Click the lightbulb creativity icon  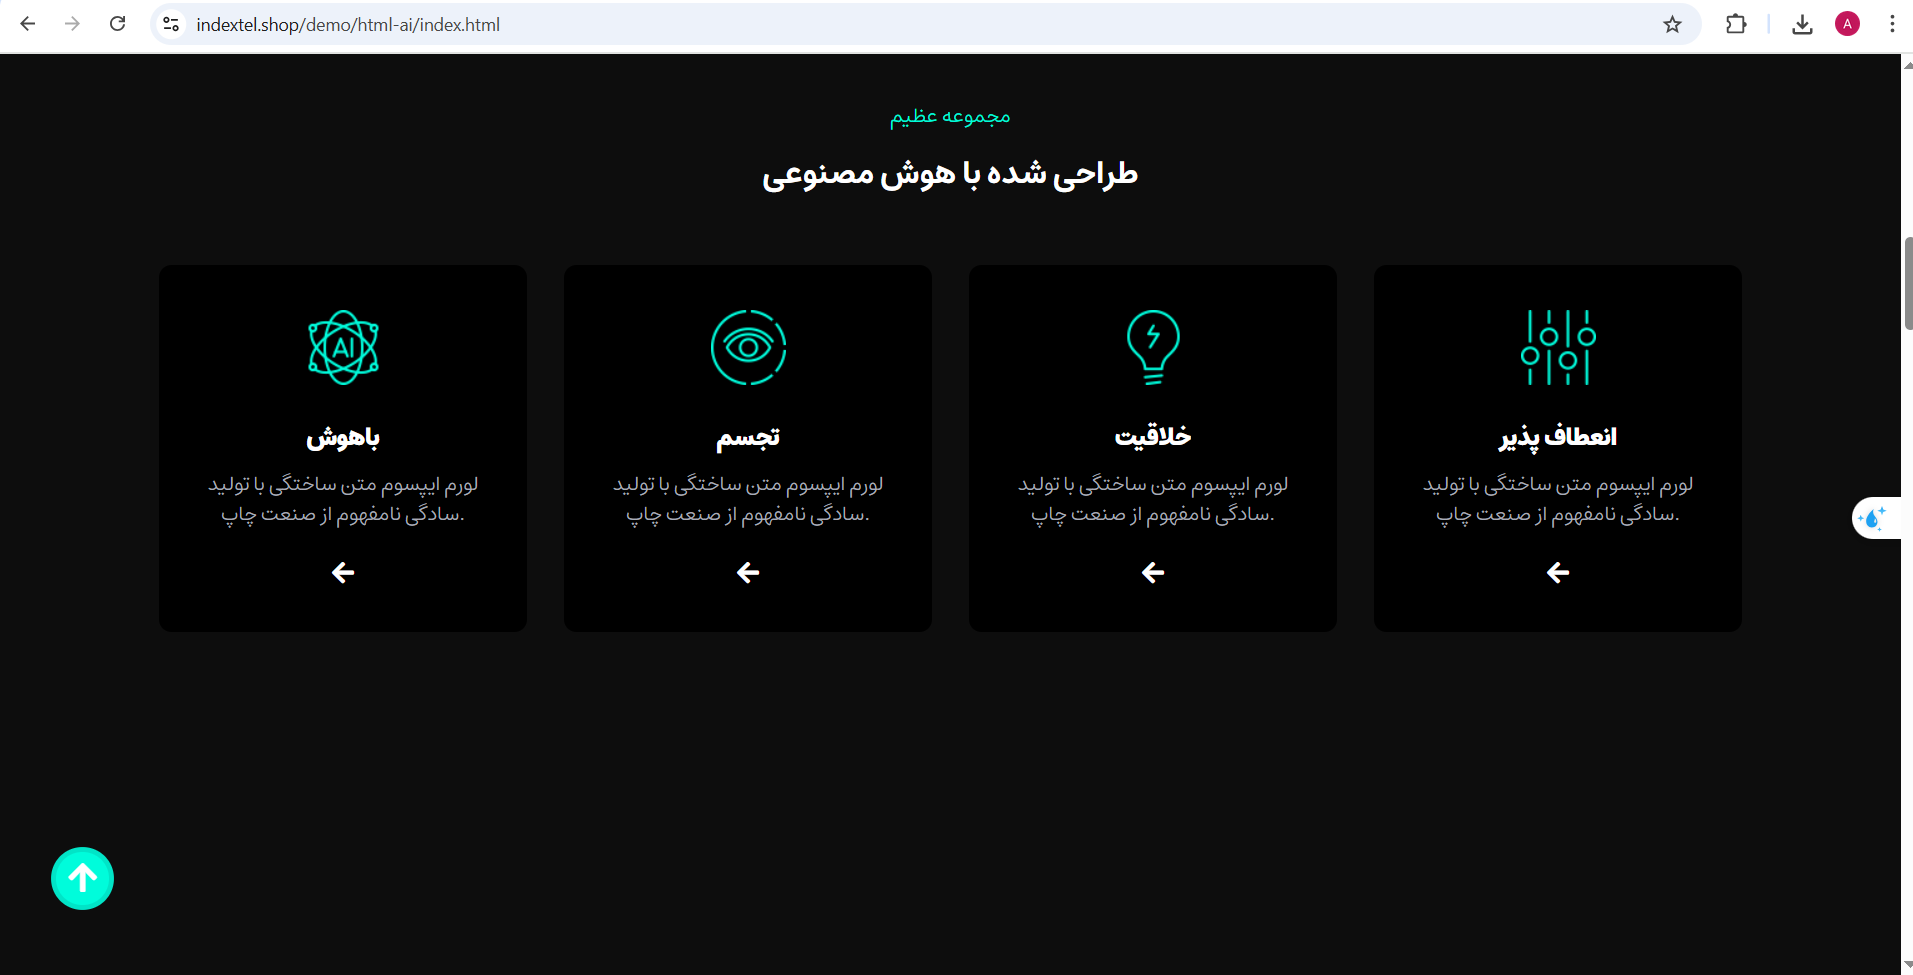(1153, 348)
